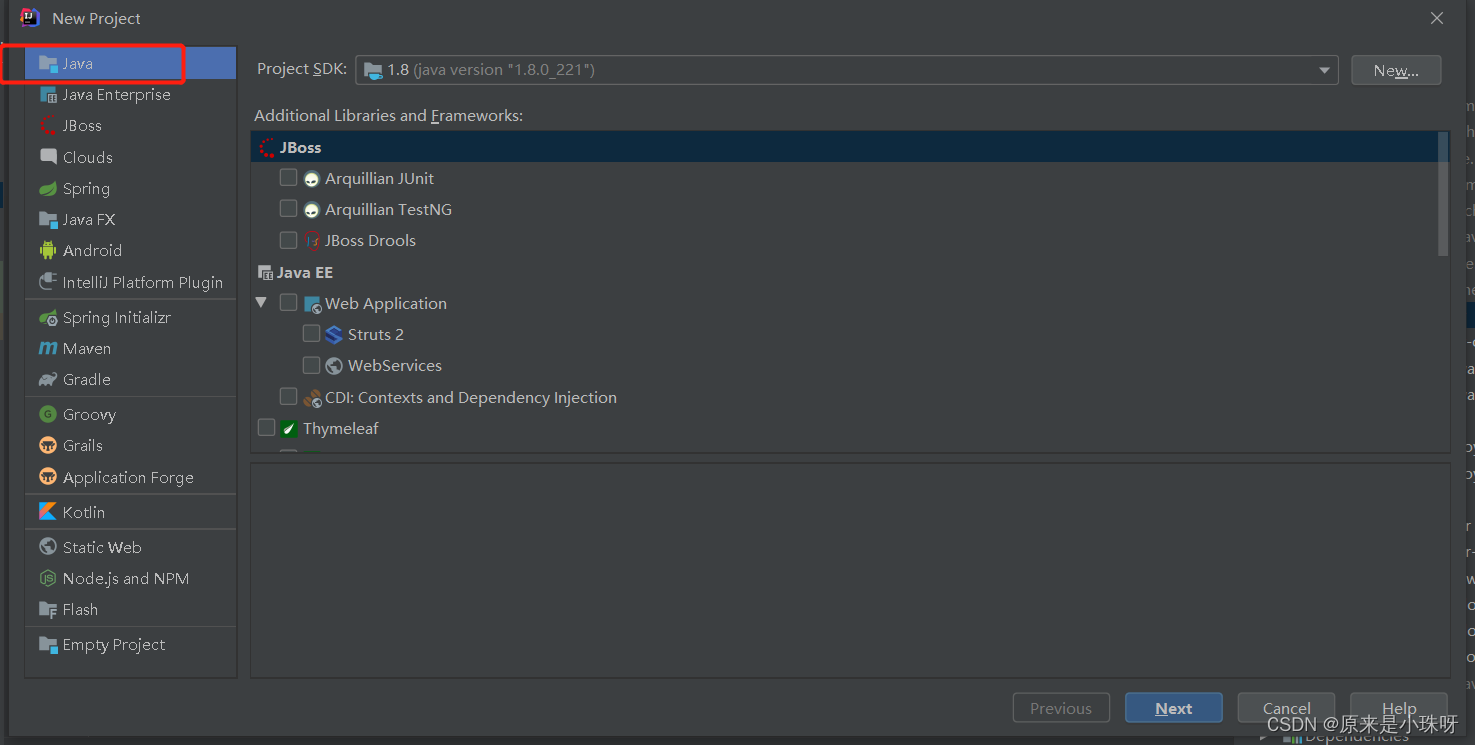Image resolution: width=1475 pixels, height=745 pixels.
Task: Choose Kotlin in project type list
Action: [131, 512]
